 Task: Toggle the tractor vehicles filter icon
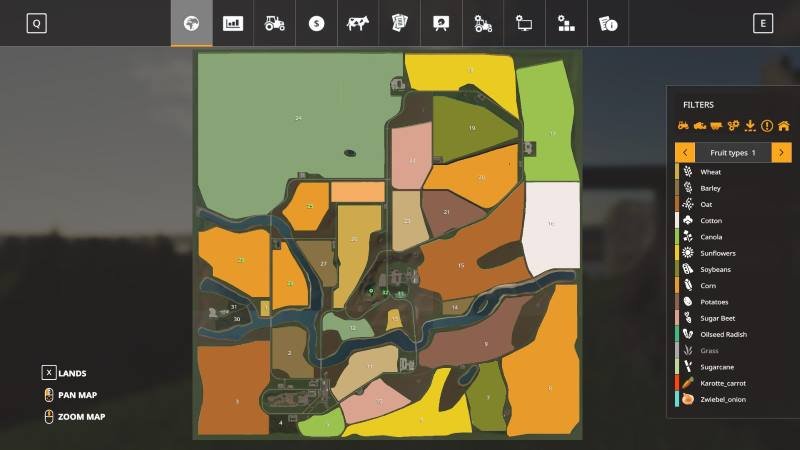683,126
